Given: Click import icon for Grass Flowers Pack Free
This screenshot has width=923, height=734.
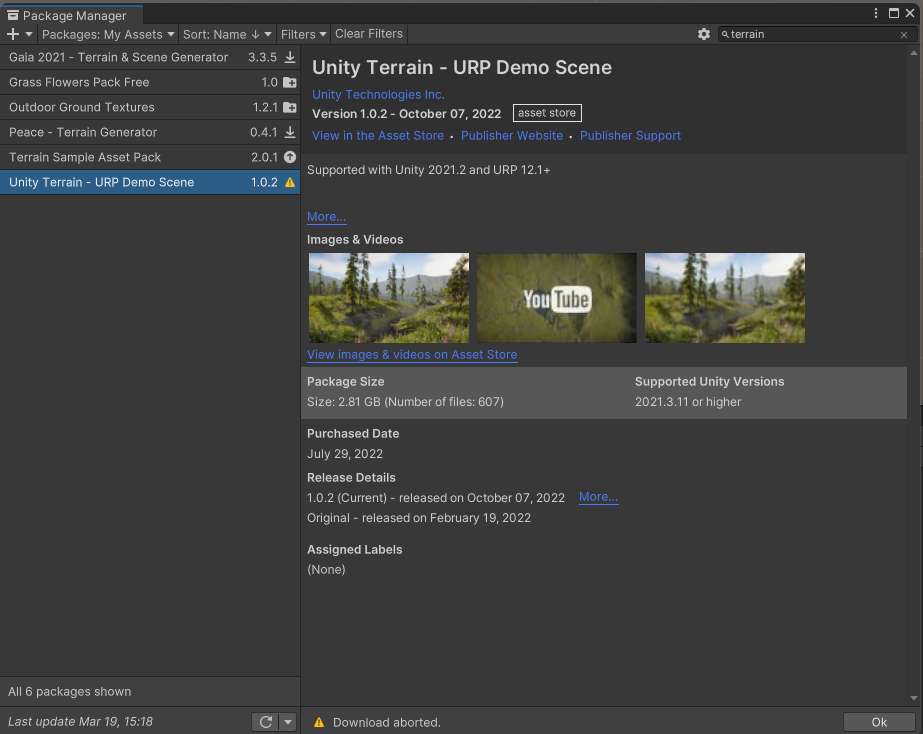Looking at the screenshot, I should click(290, 82).
